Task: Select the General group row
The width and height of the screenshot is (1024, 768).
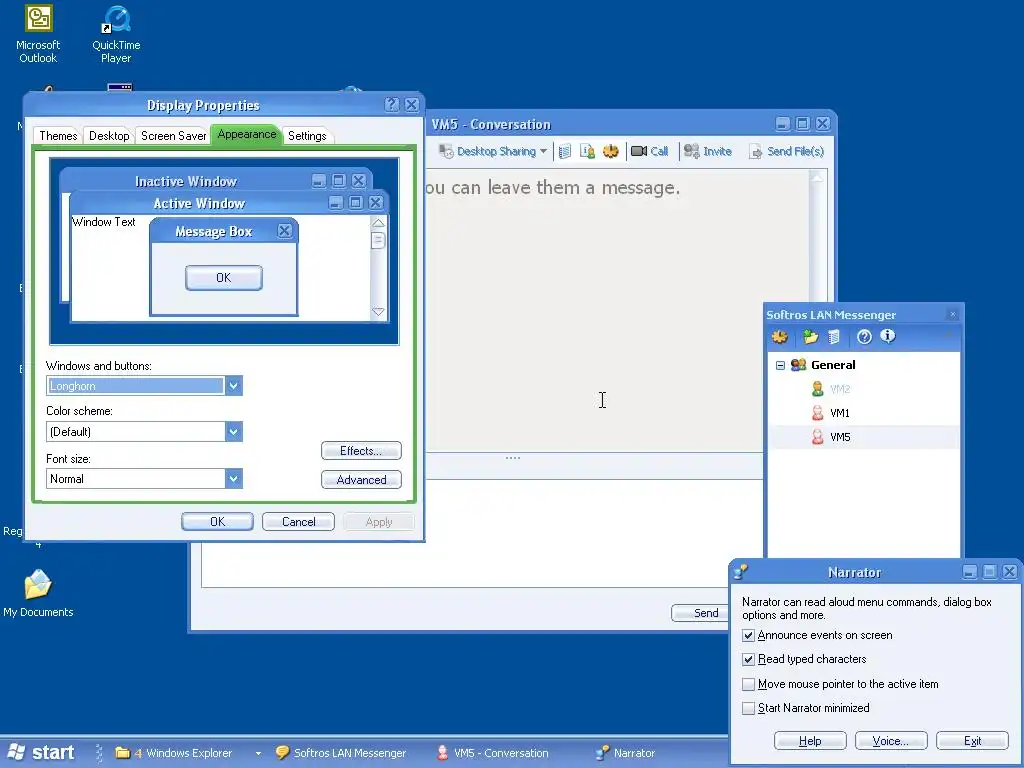Action: click(833, 365)
